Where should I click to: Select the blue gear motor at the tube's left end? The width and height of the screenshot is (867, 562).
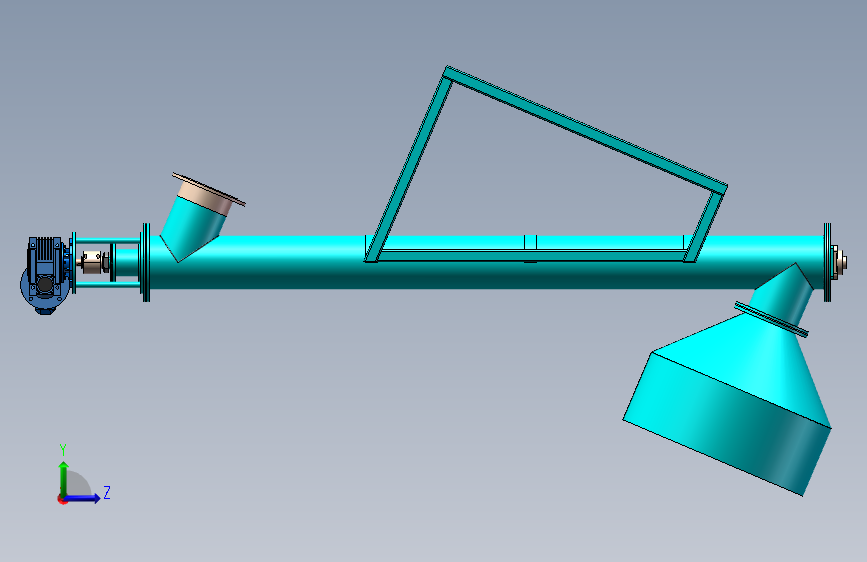click(x=45, y=275)
